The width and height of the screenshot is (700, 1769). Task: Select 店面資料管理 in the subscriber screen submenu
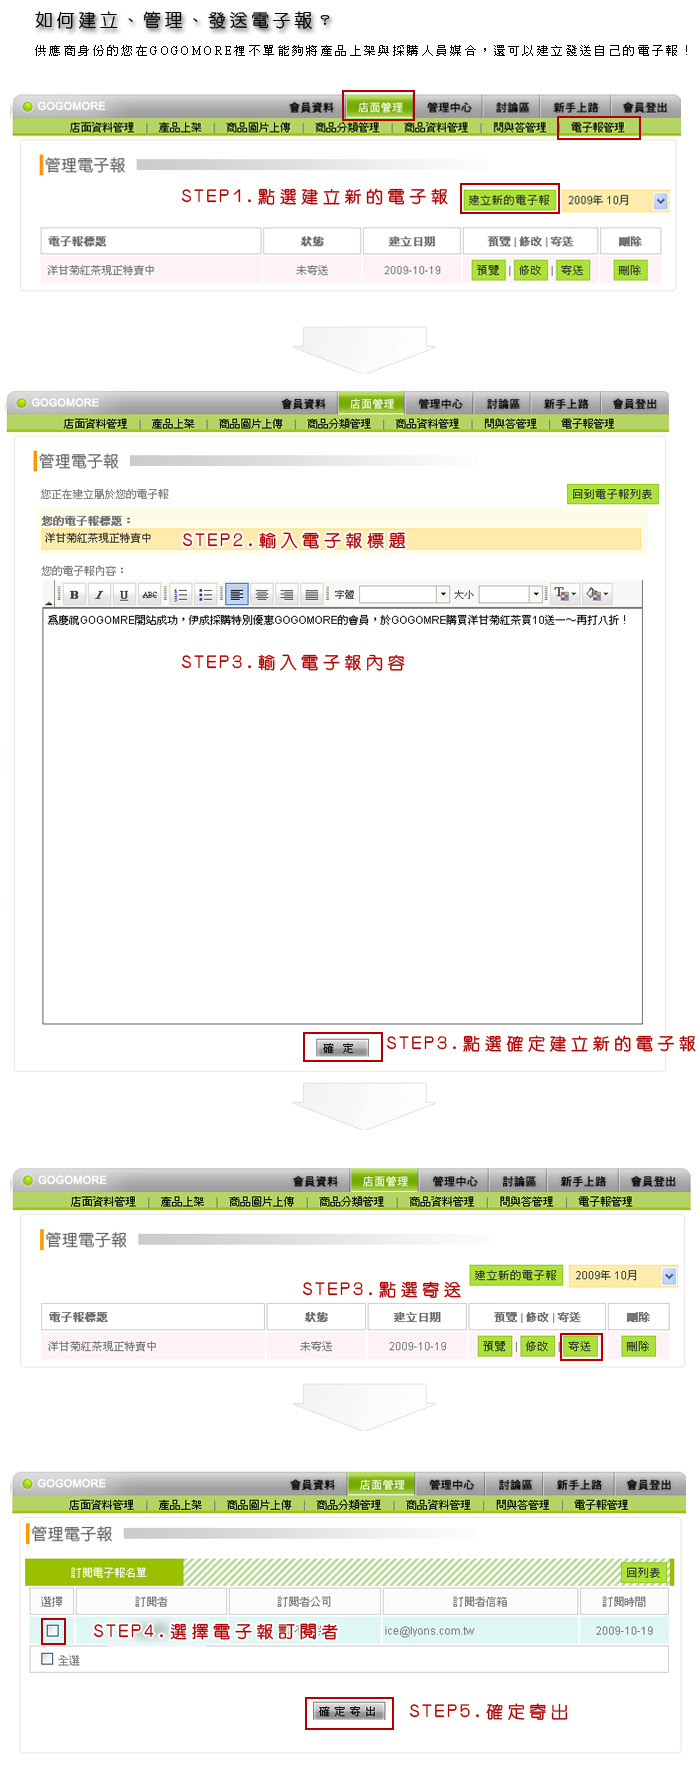pos(101,1505)
